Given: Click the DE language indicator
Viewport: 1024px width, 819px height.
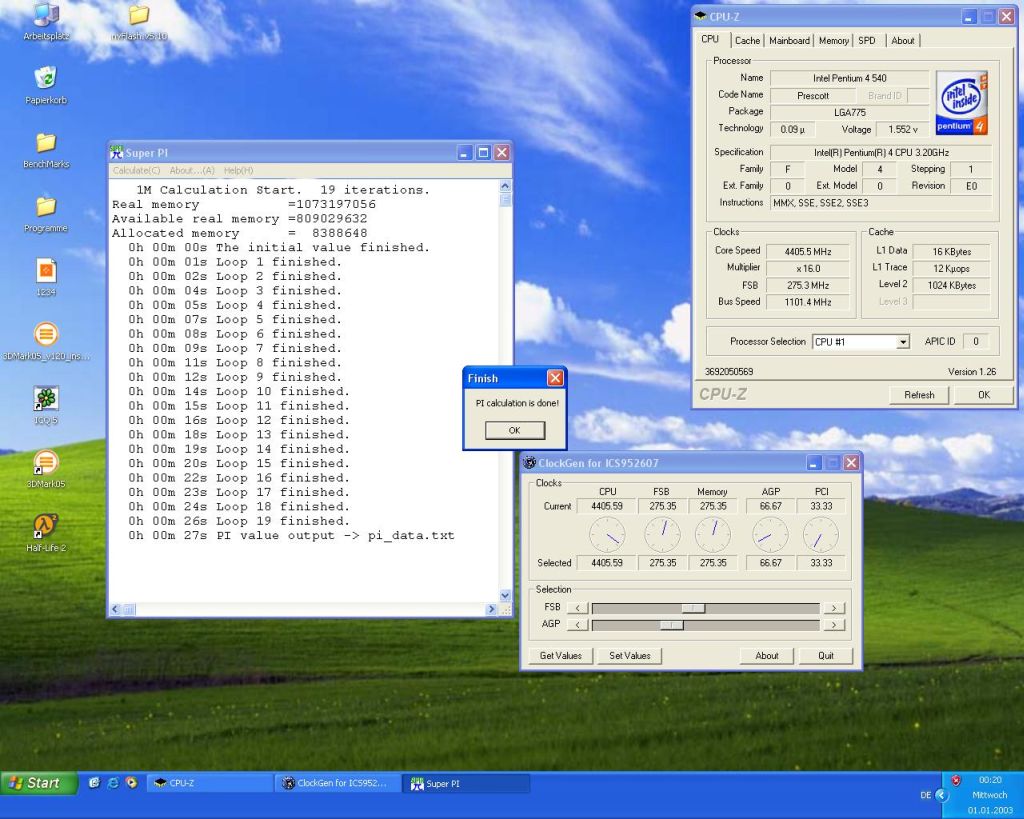Looking at the screenshot, I should pyautogui.click(x=925, y=795).
